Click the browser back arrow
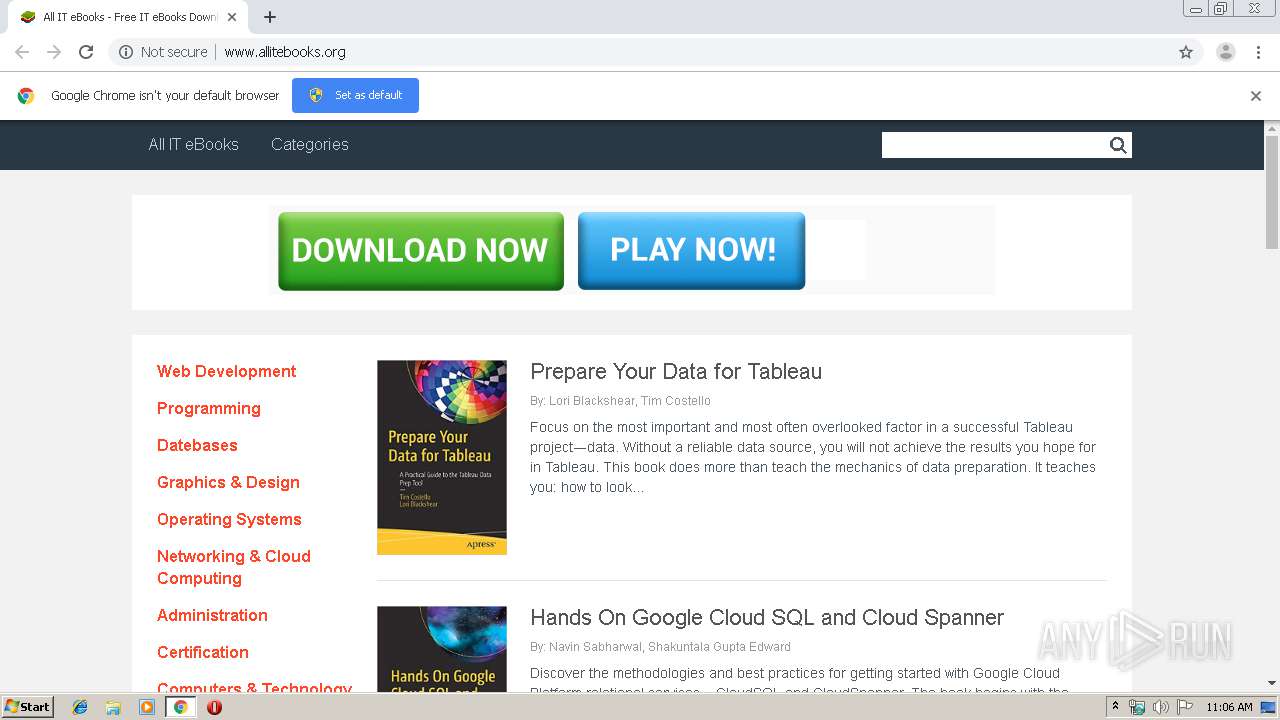This screenshot has height=720, width=1280. tap(22, 52)
